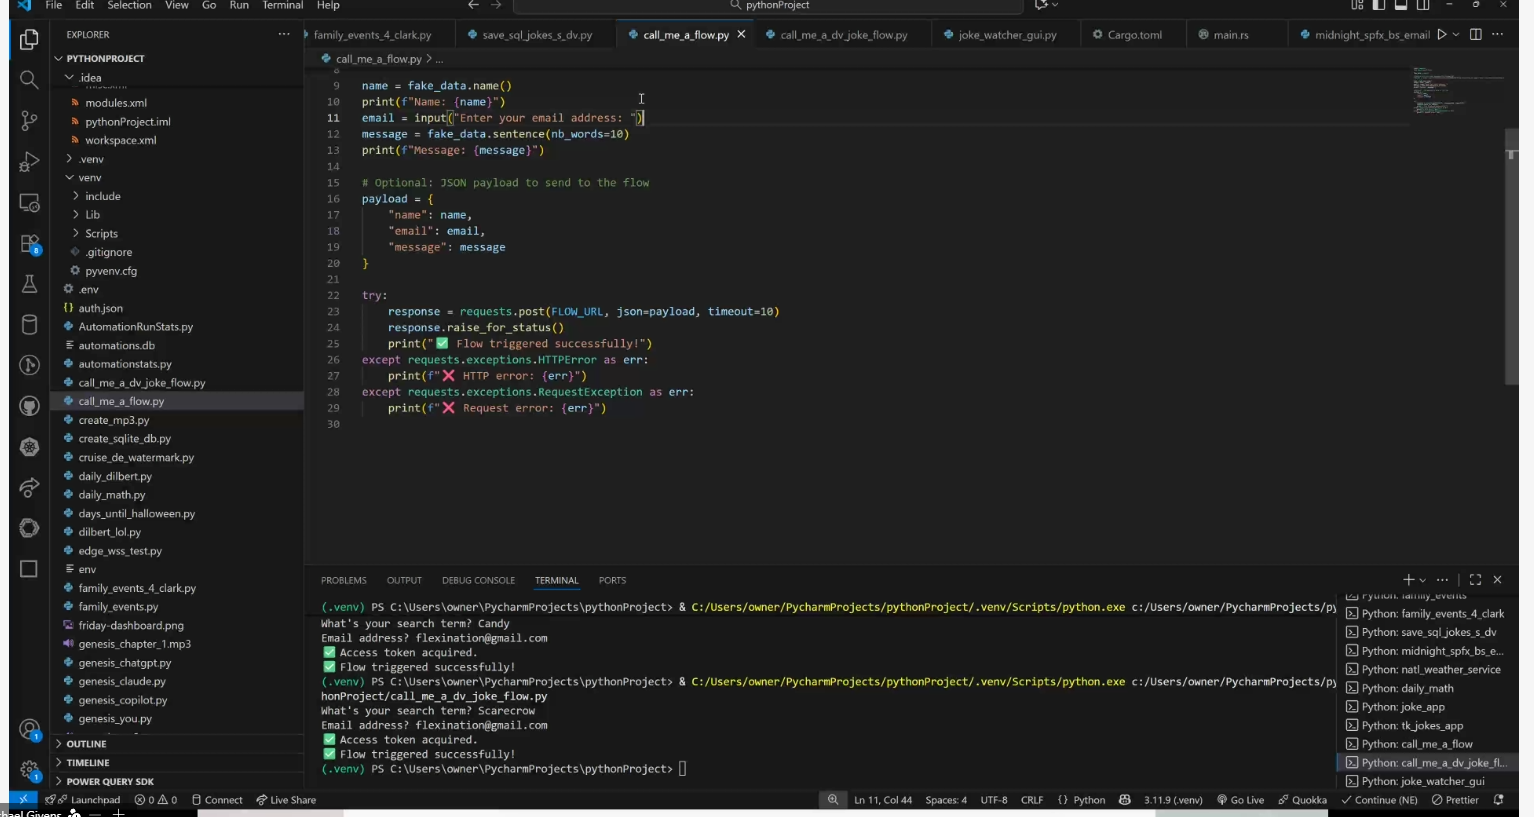Open the Search view in activity bar

29,80
